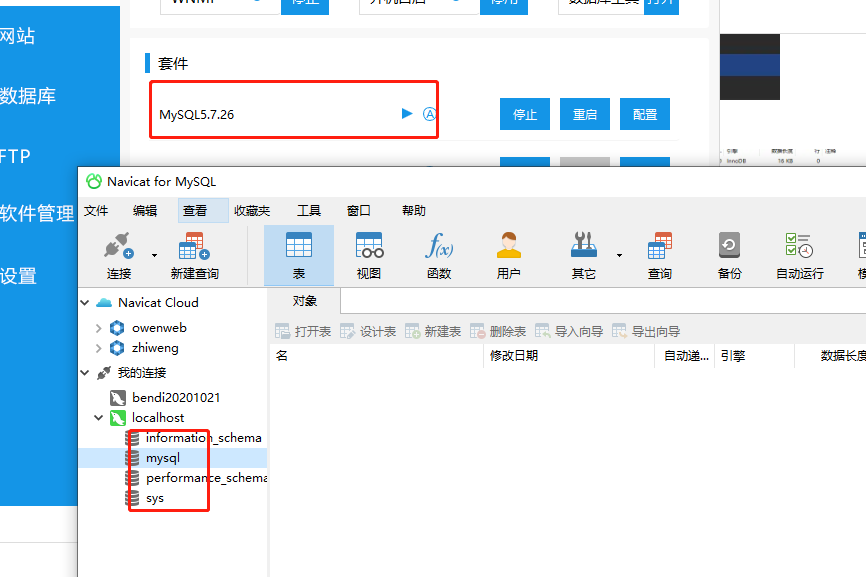Click the Navicat for MySQL title icon
The image size is (866, 577).
click(x=94, y=181)
